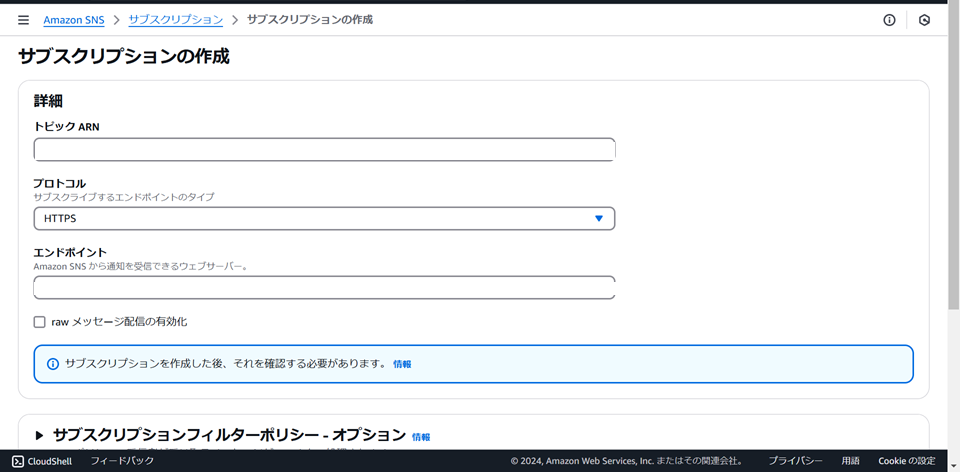Image resolution: width=960 pixels, height=472 pixels.
Task: Click the サブスクリプションの作成 breadcrumb text
Action: (310, 20)
